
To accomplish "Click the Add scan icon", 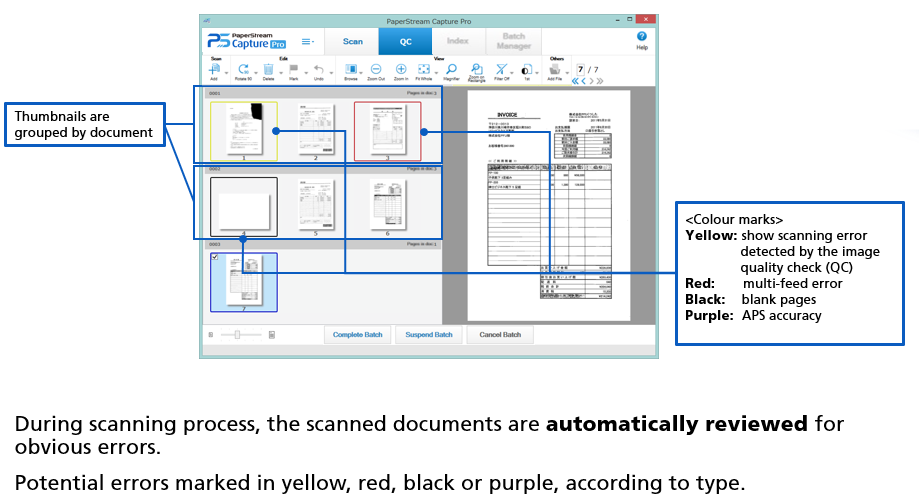I will (x=215, y=70).
